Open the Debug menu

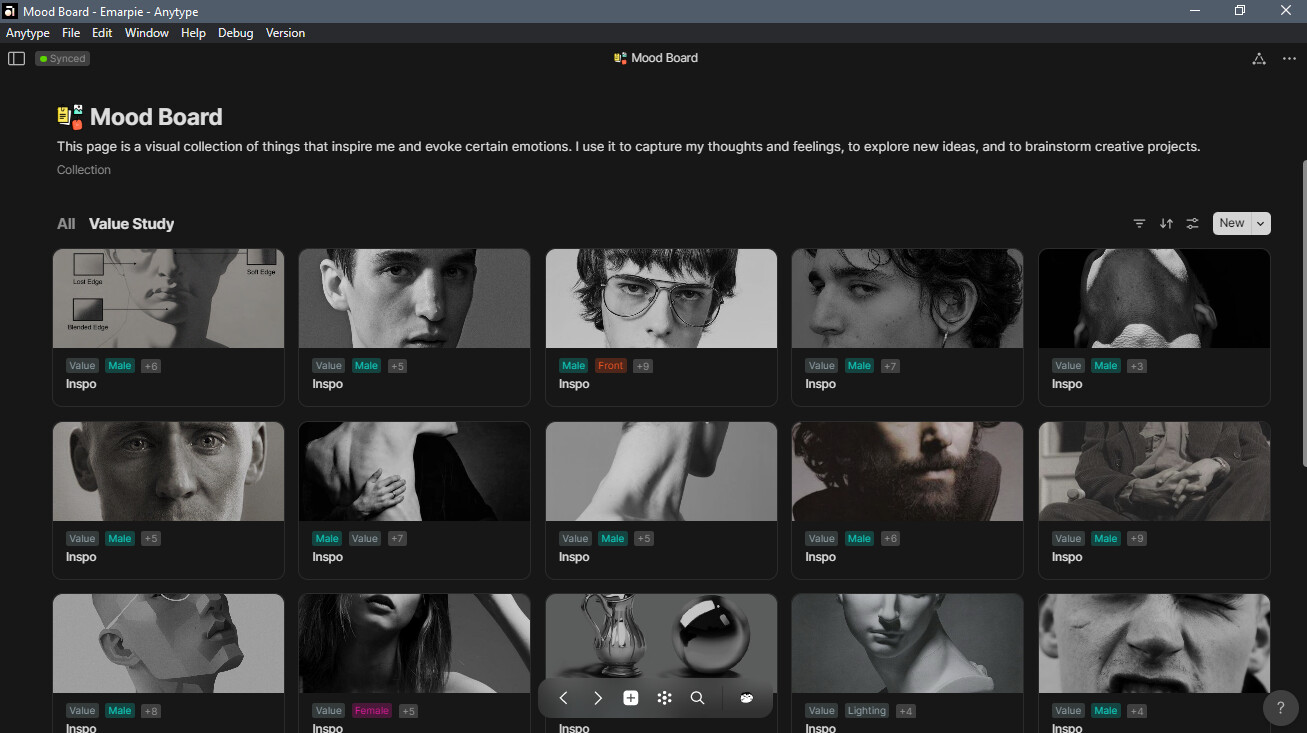(x=235, y=33)
